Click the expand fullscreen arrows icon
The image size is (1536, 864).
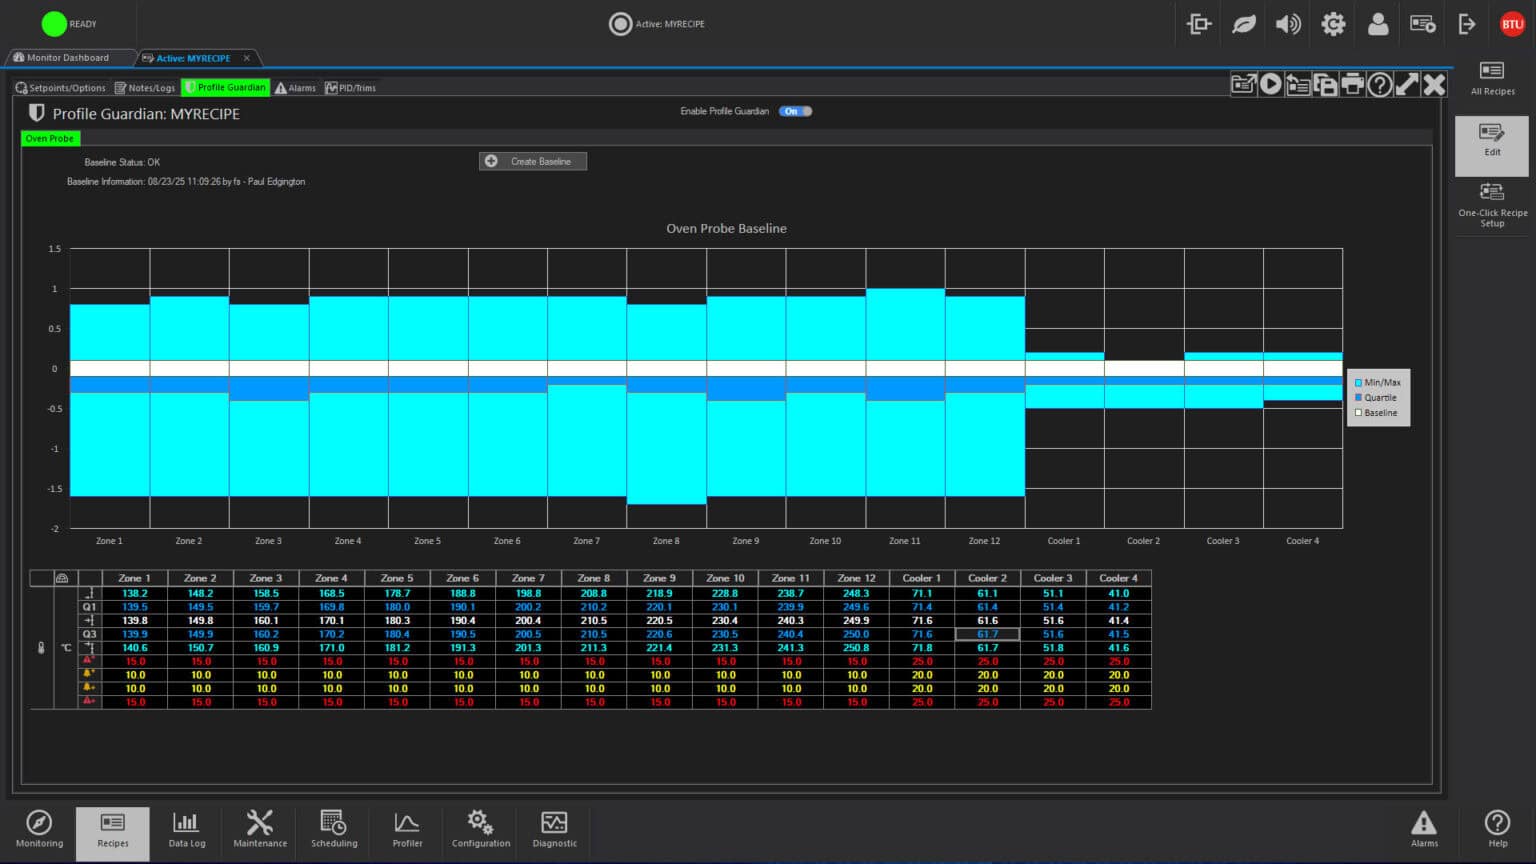[x=1406, y=85]
